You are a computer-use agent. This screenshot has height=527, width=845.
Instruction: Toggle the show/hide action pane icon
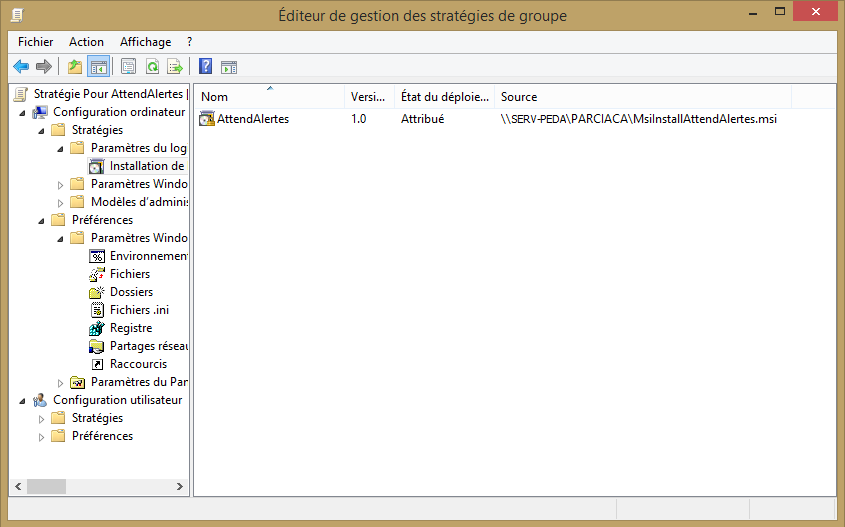pos(229,67)
